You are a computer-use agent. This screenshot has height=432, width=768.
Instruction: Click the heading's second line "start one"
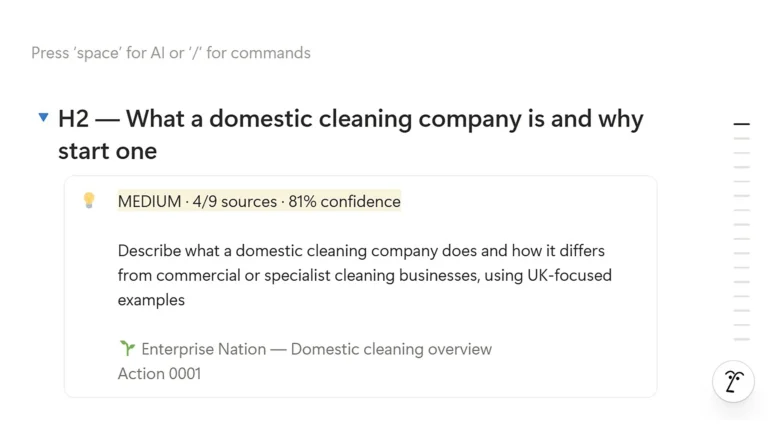click(x=108, y=151)
